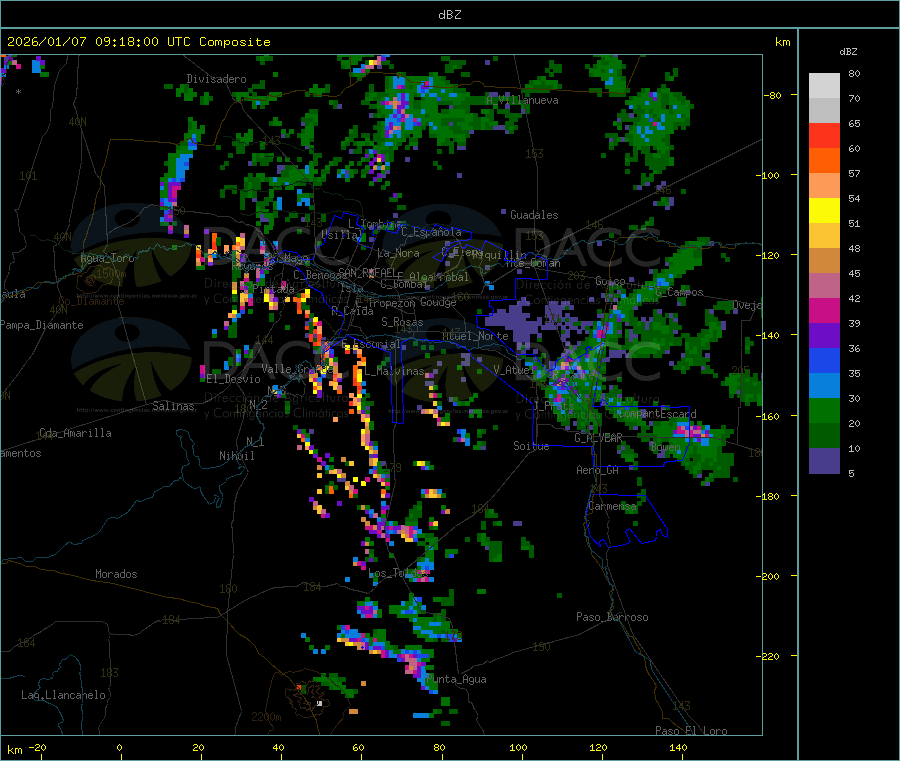
Task: Click the timestamp 2026/01/07 09:18:00 UTC Composite
Action: (138, 42)
